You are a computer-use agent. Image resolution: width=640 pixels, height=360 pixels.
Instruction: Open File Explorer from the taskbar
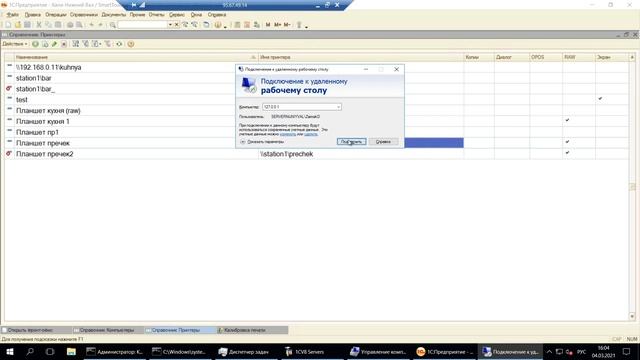tap(71, 351)
